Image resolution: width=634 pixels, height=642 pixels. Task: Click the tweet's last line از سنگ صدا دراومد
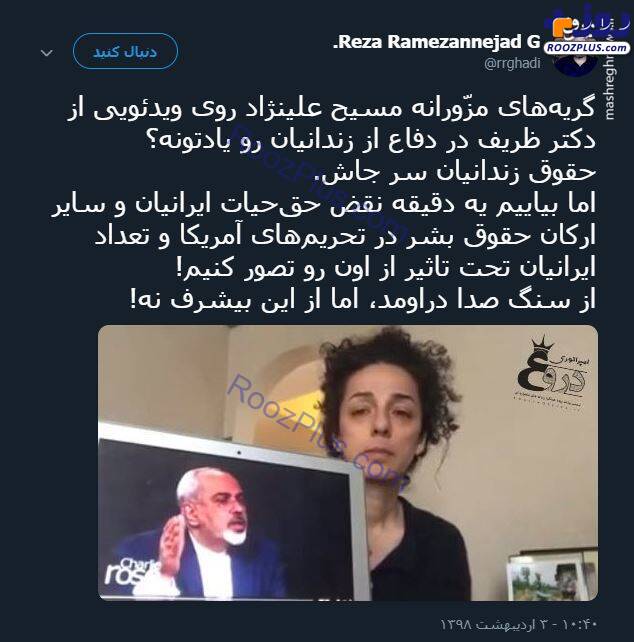click(x=362, y=300)
